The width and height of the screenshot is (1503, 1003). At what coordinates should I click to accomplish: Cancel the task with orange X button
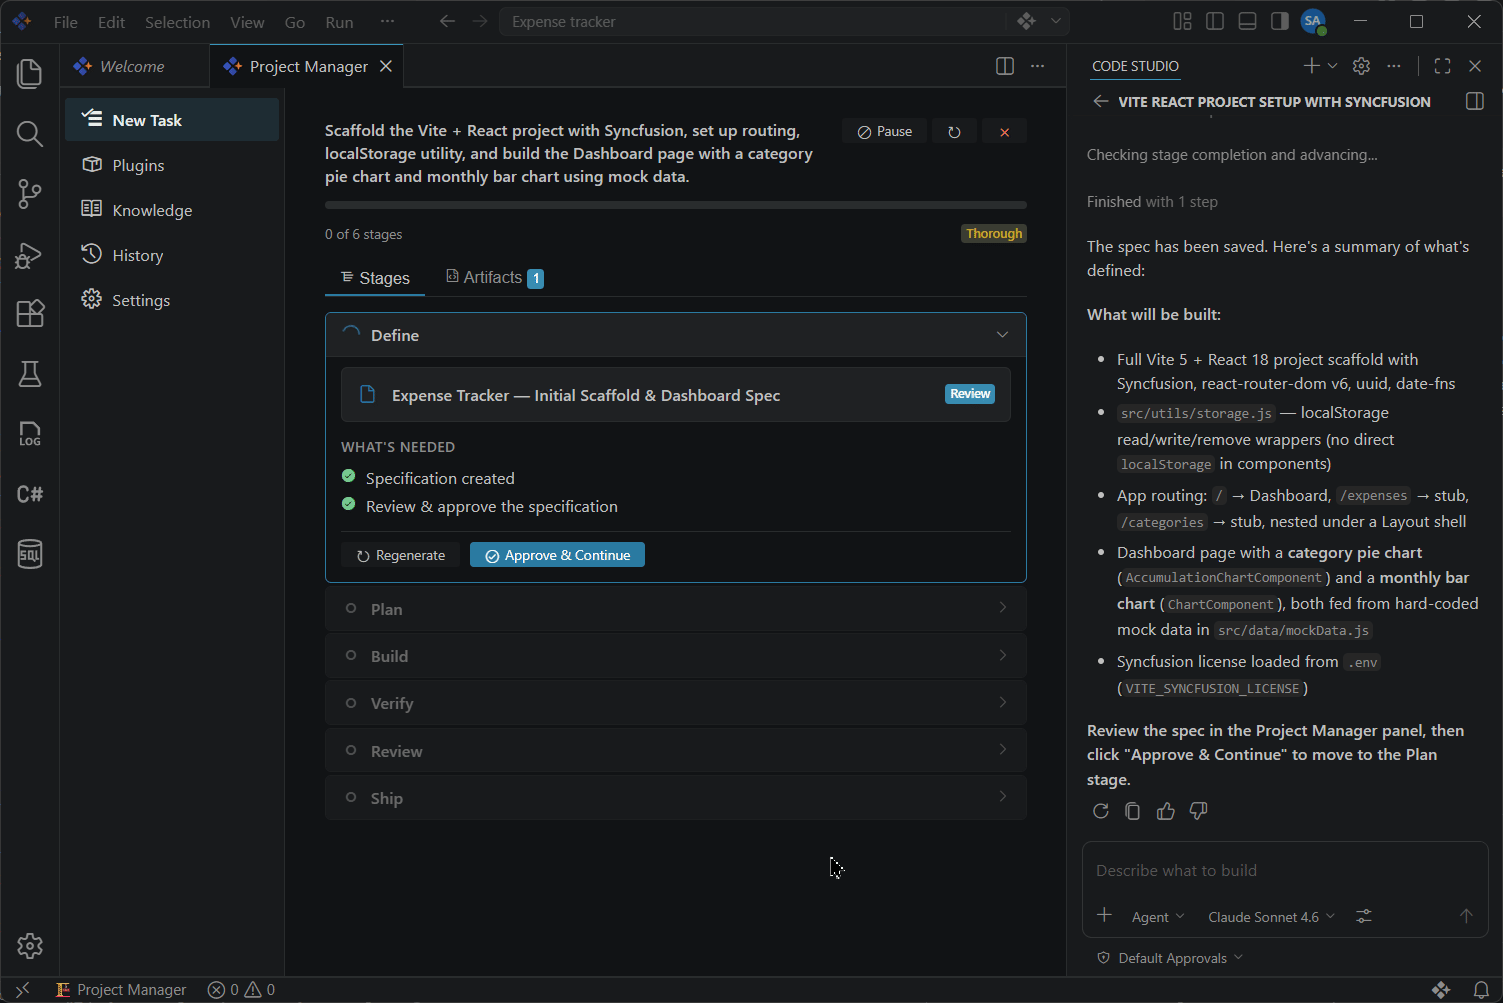coord(1005,131)
